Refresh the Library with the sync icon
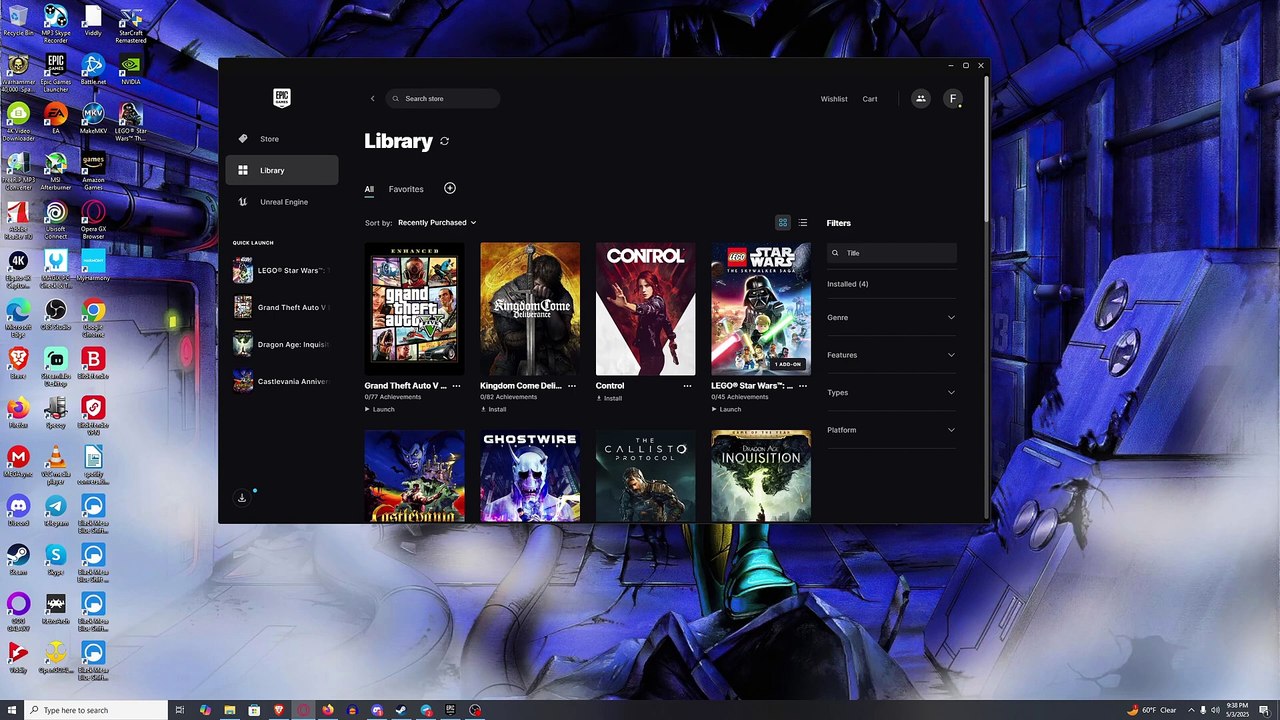The height and width of the screenshot is (720, 1280). 444,141
